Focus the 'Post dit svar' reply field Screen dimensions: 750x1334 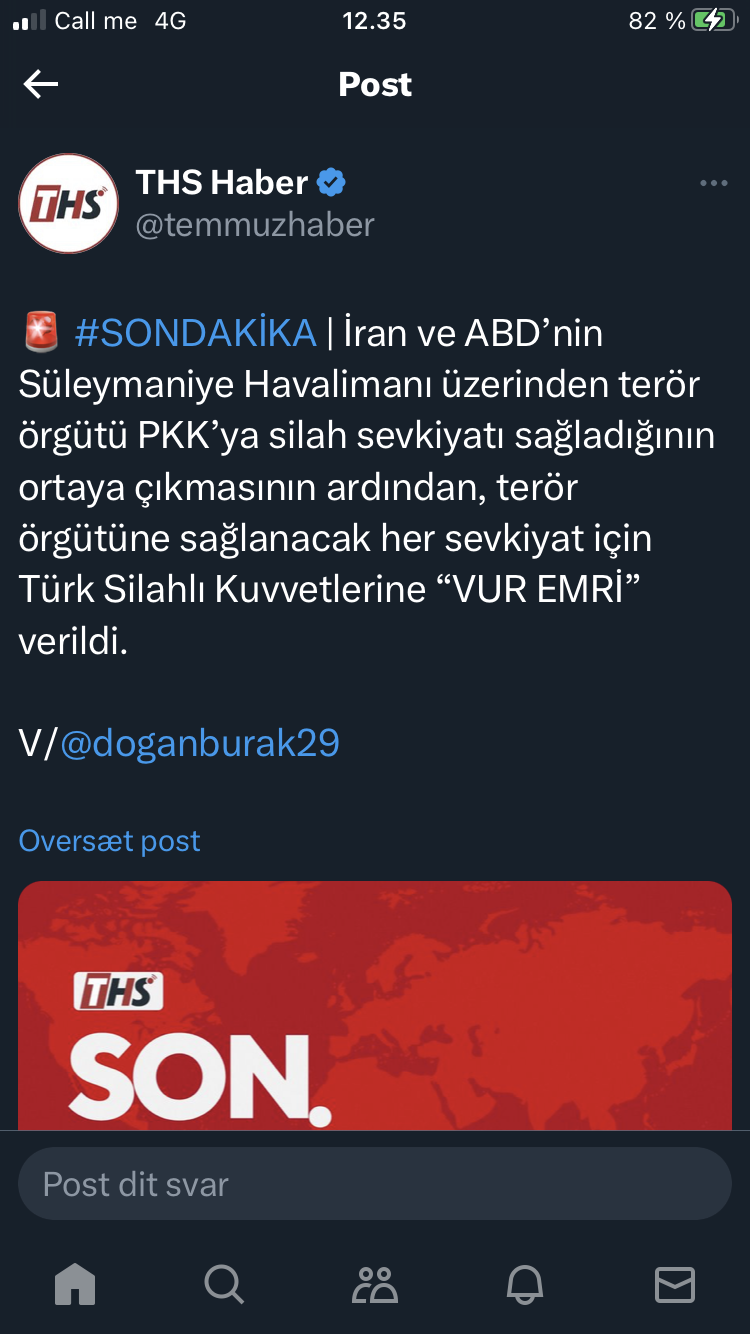tap(375, 1183)
